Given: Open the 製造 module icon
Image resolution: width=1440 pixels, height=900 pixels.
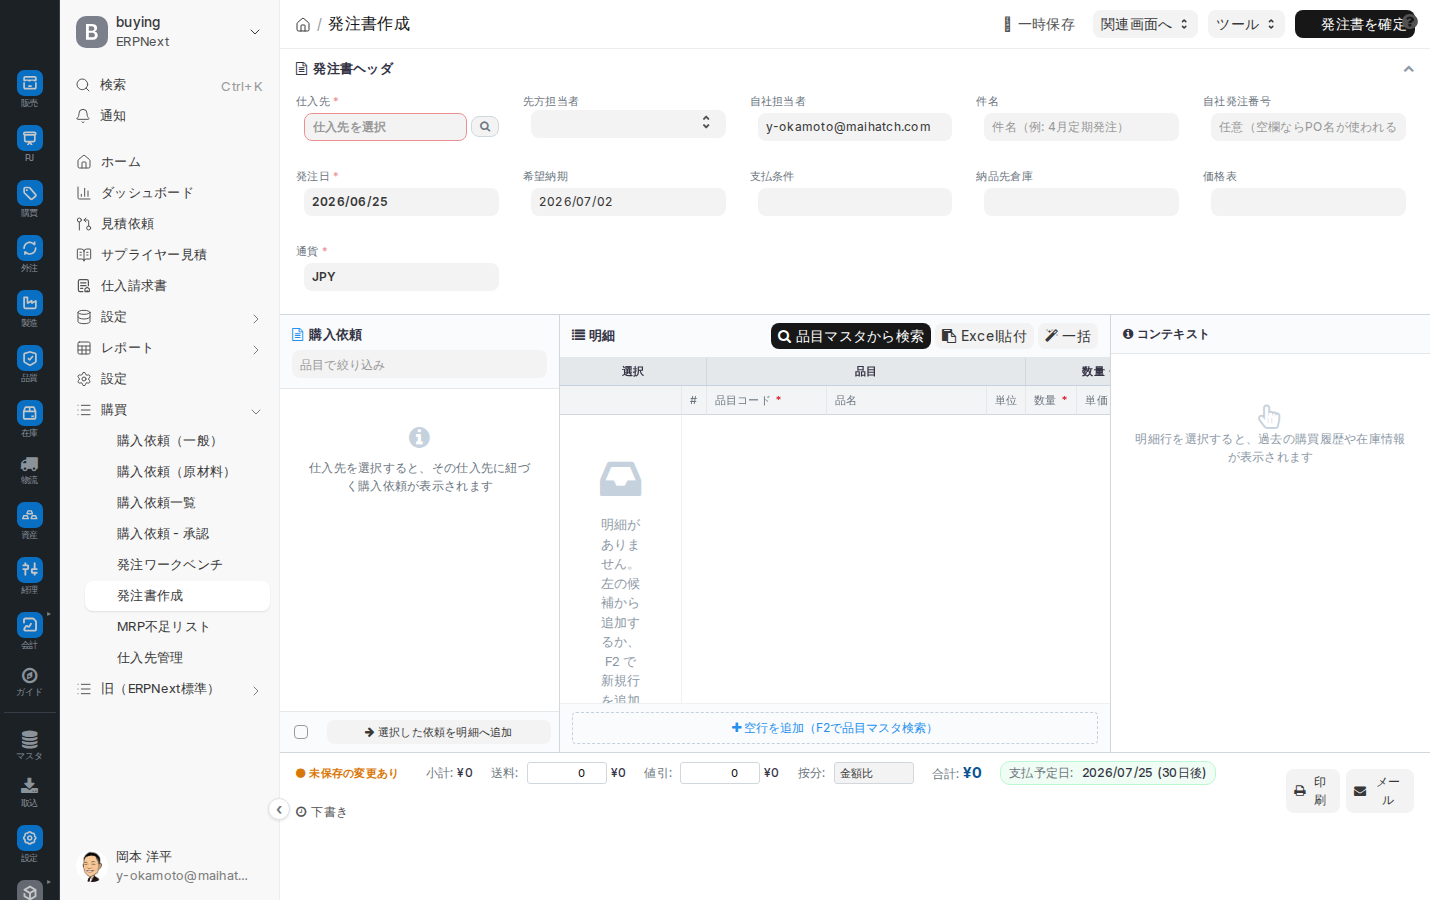Looking at the screenshot, I should click(30, 303).
